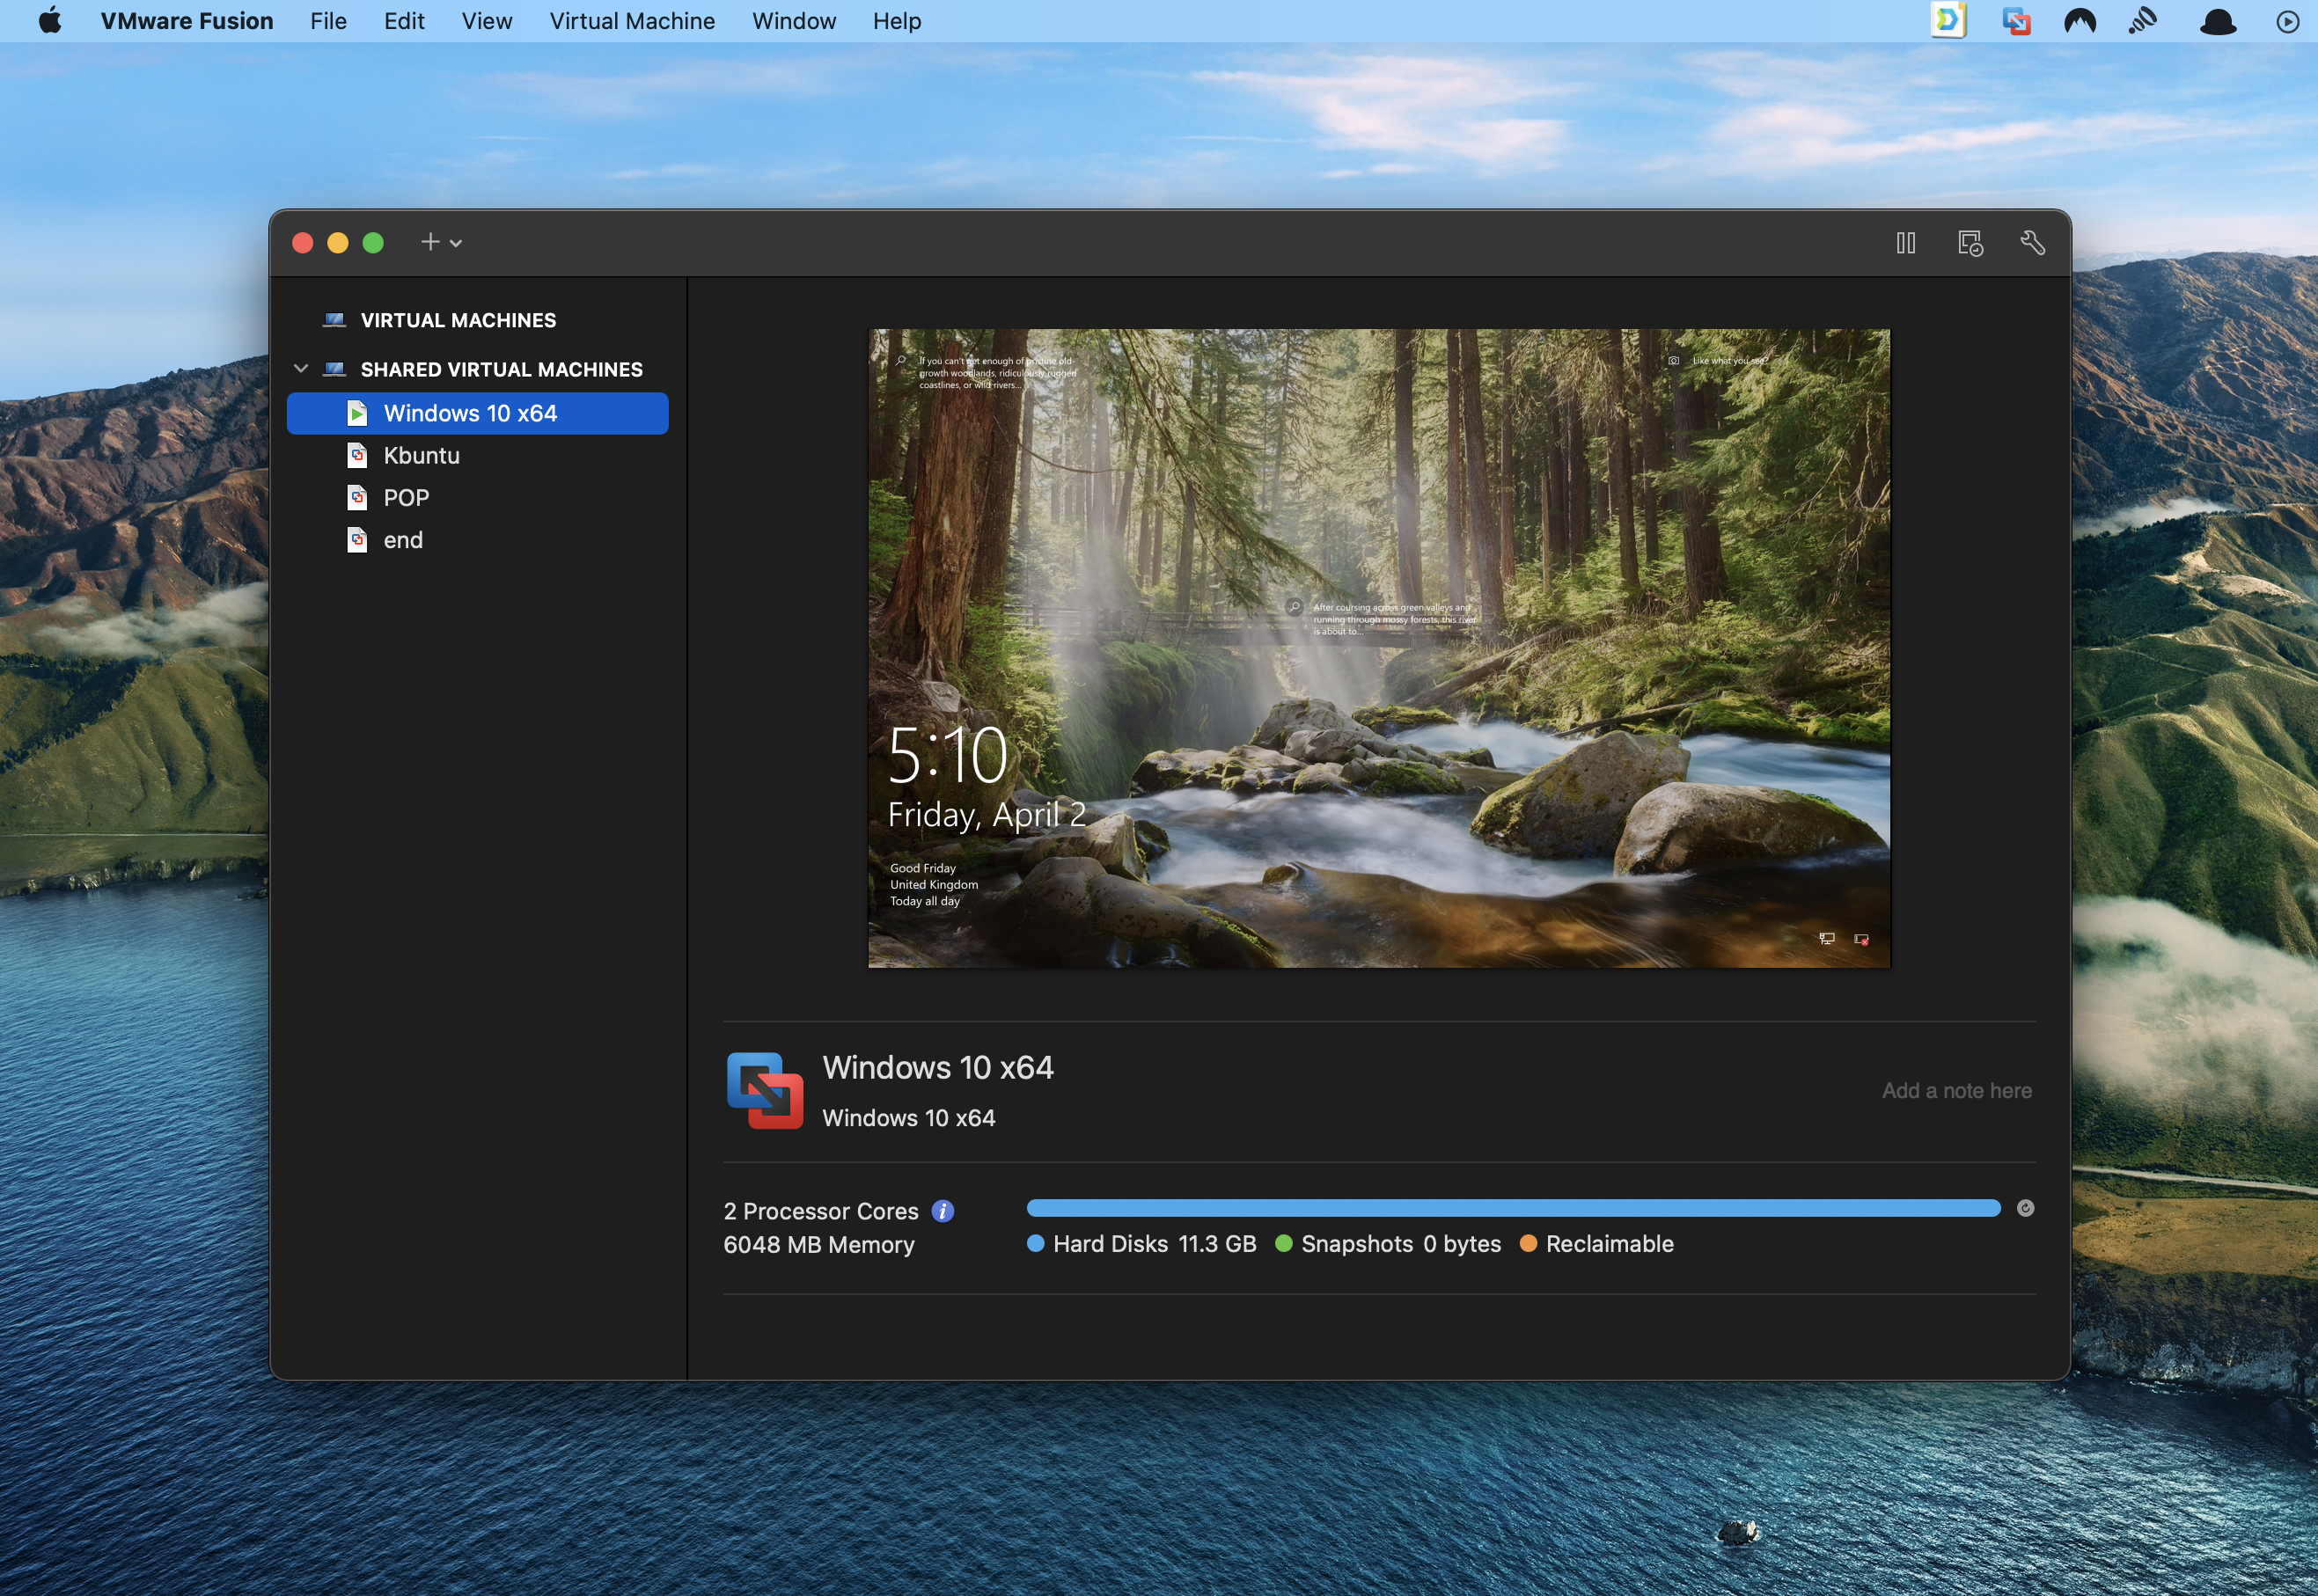Image resolution: width=2318 pixels, height=1596 pixels.
Task: Click the end VM file icon
Action: click(357, 540)
